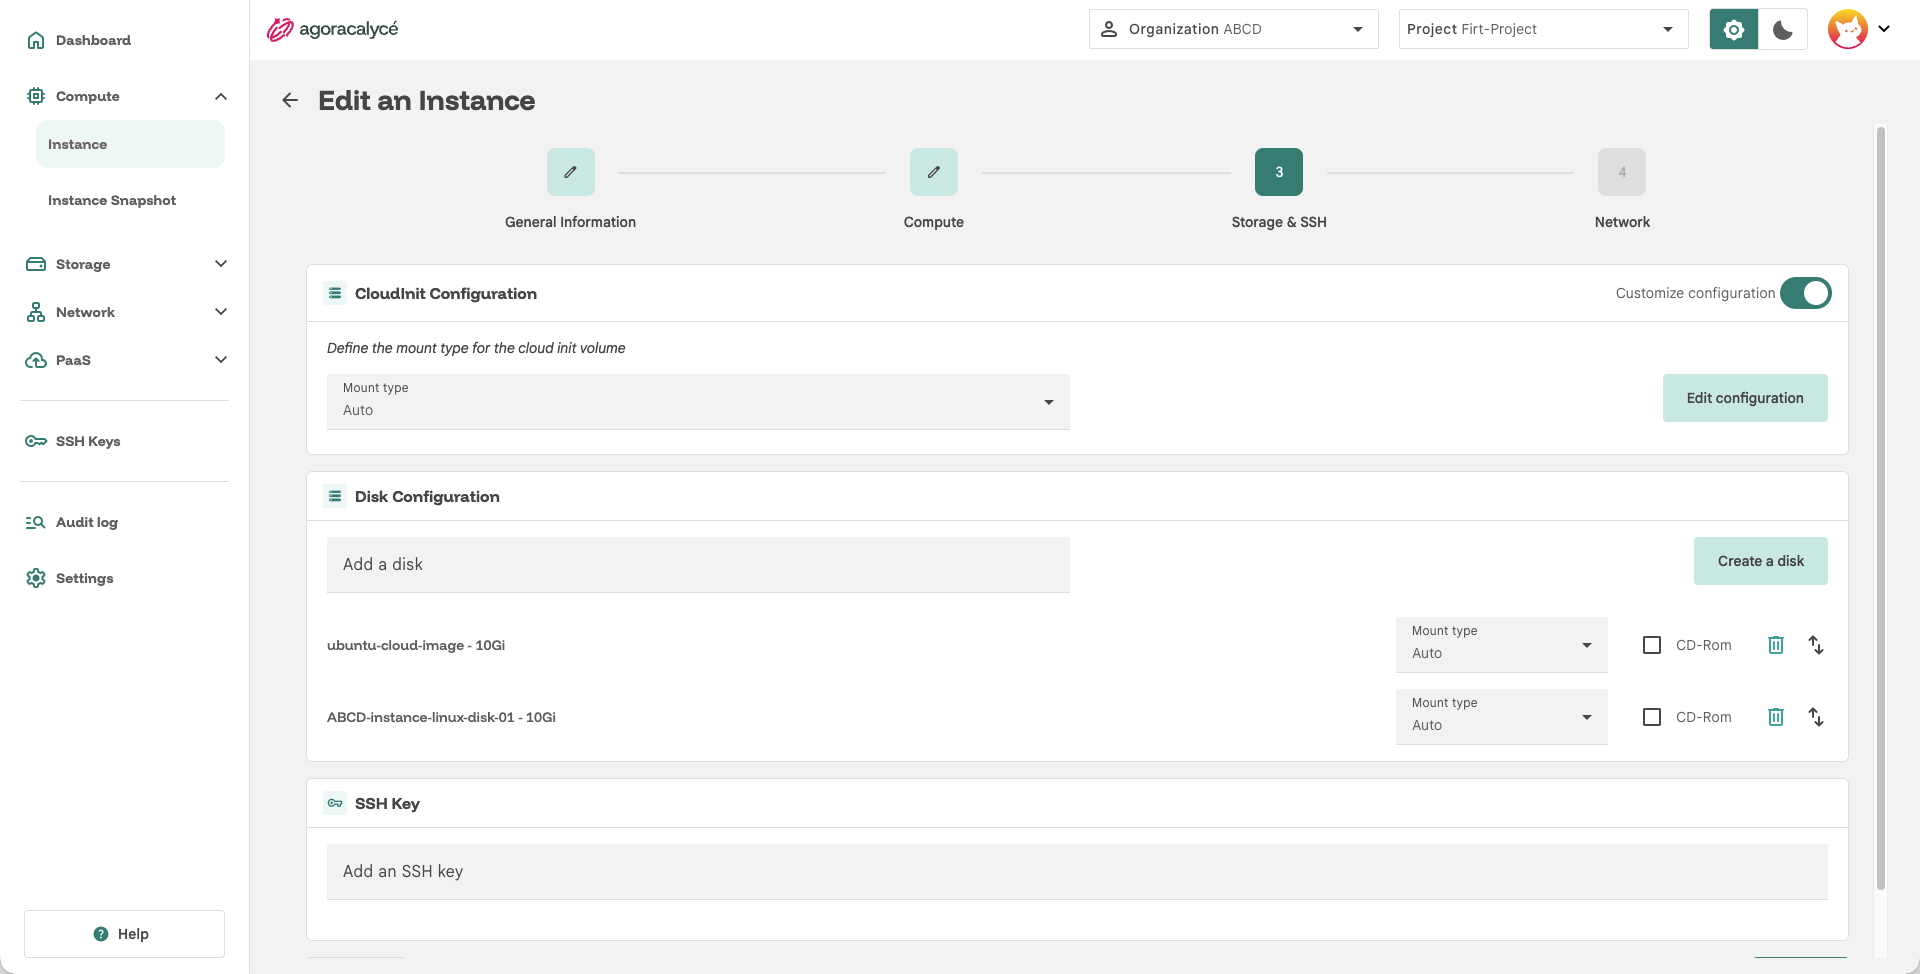Switch to dark mode moon icon
1920x974 pixels.
pos(1783,29)
